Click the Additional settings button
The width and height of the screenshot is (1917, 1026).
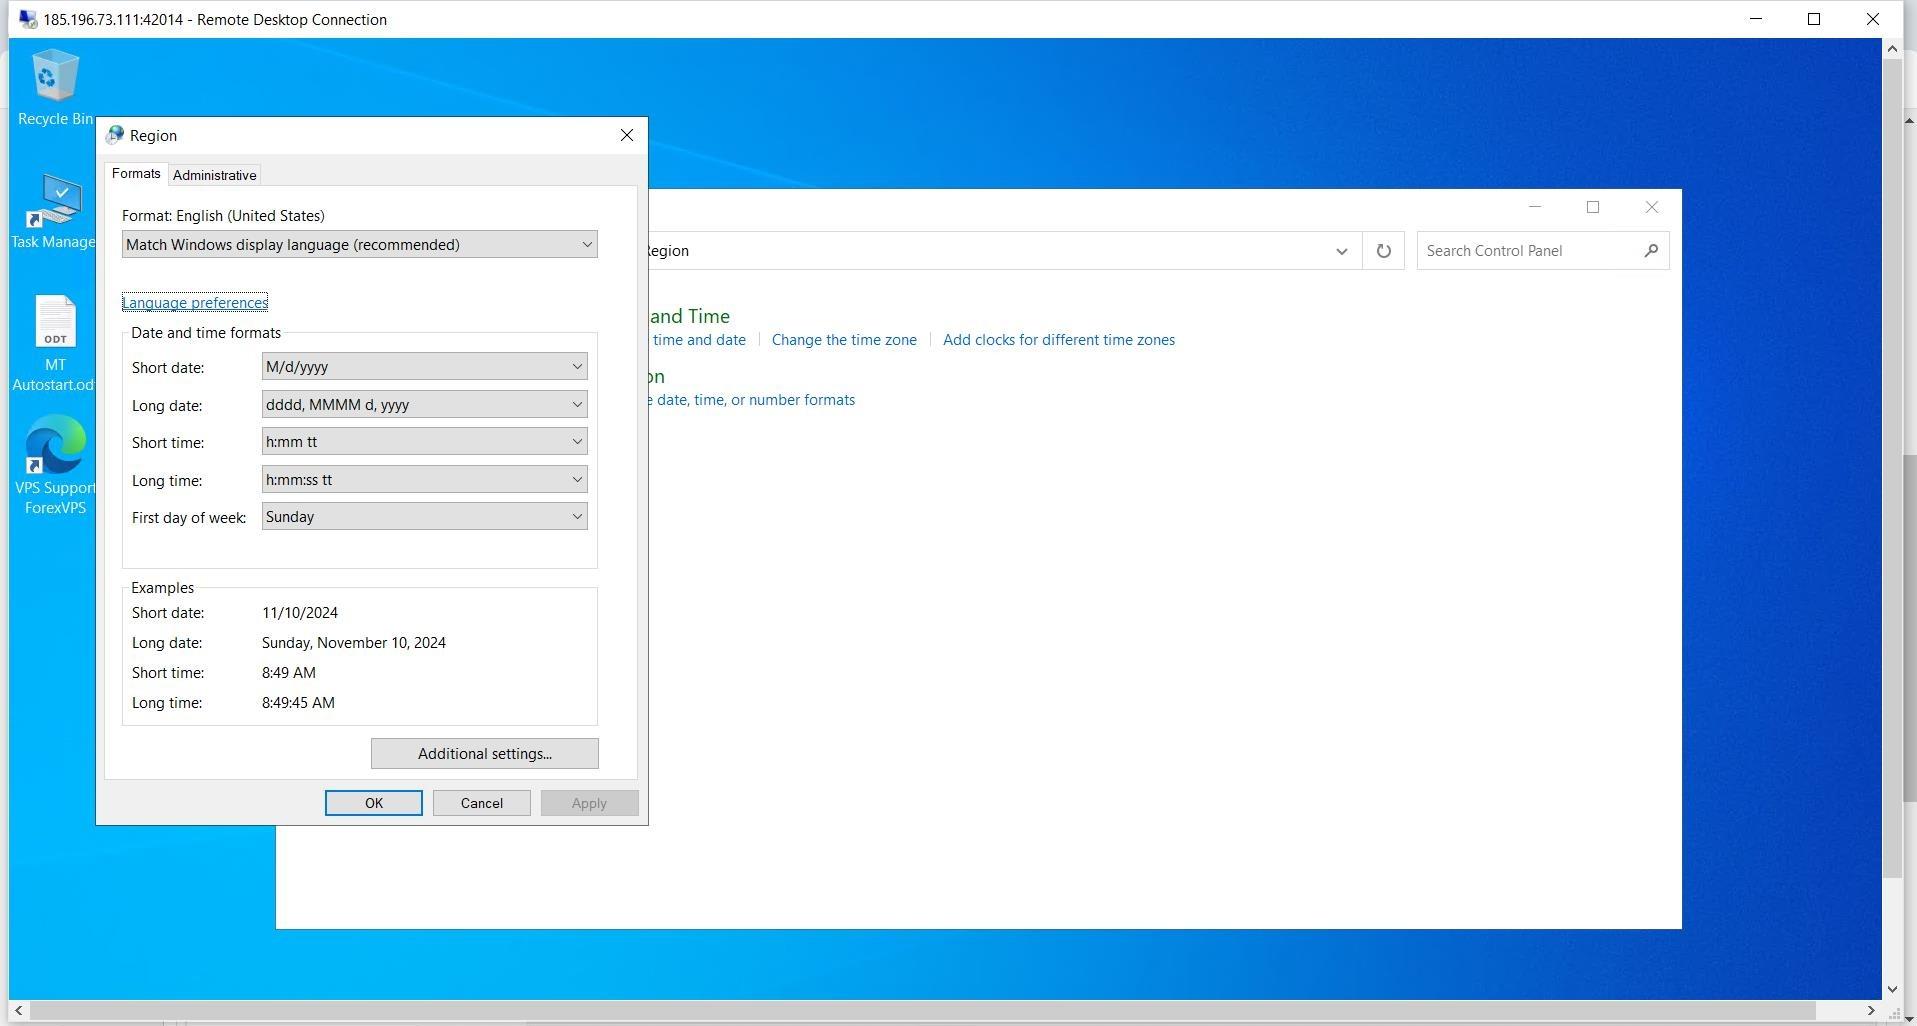click(485, 754)
